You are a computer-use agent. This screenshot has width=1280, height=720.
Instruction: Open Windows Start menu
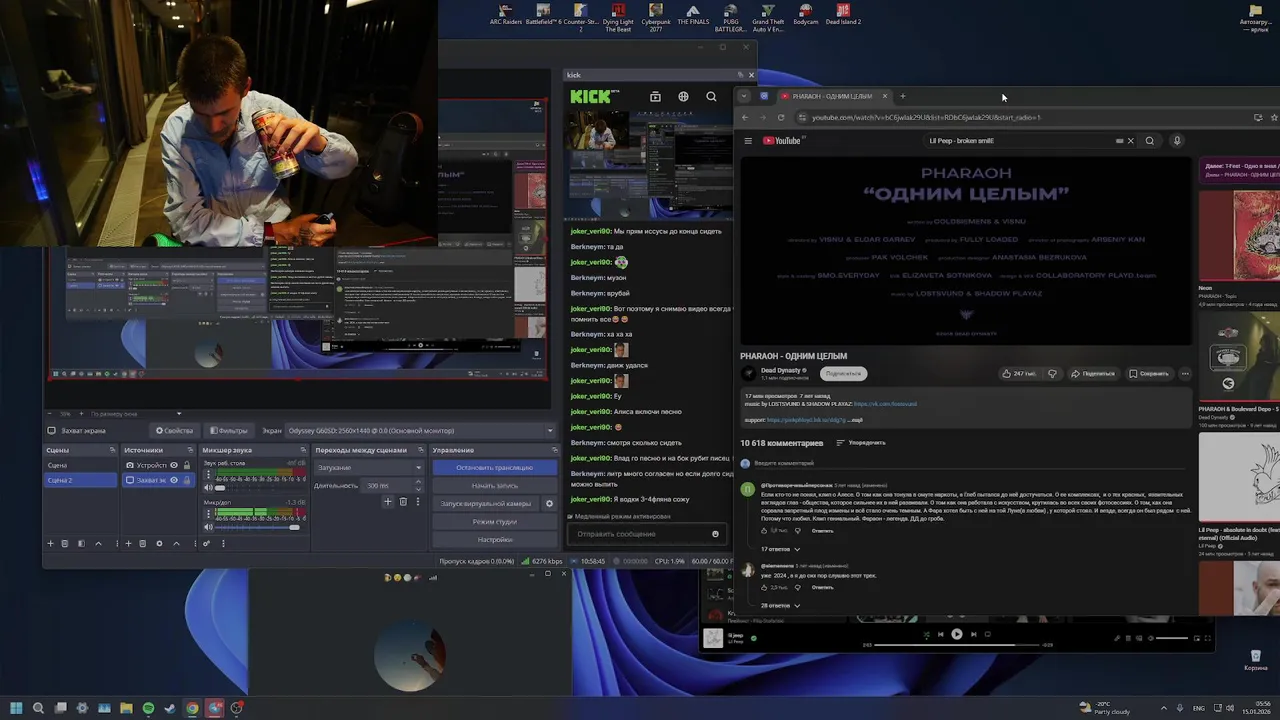[16, 708]
